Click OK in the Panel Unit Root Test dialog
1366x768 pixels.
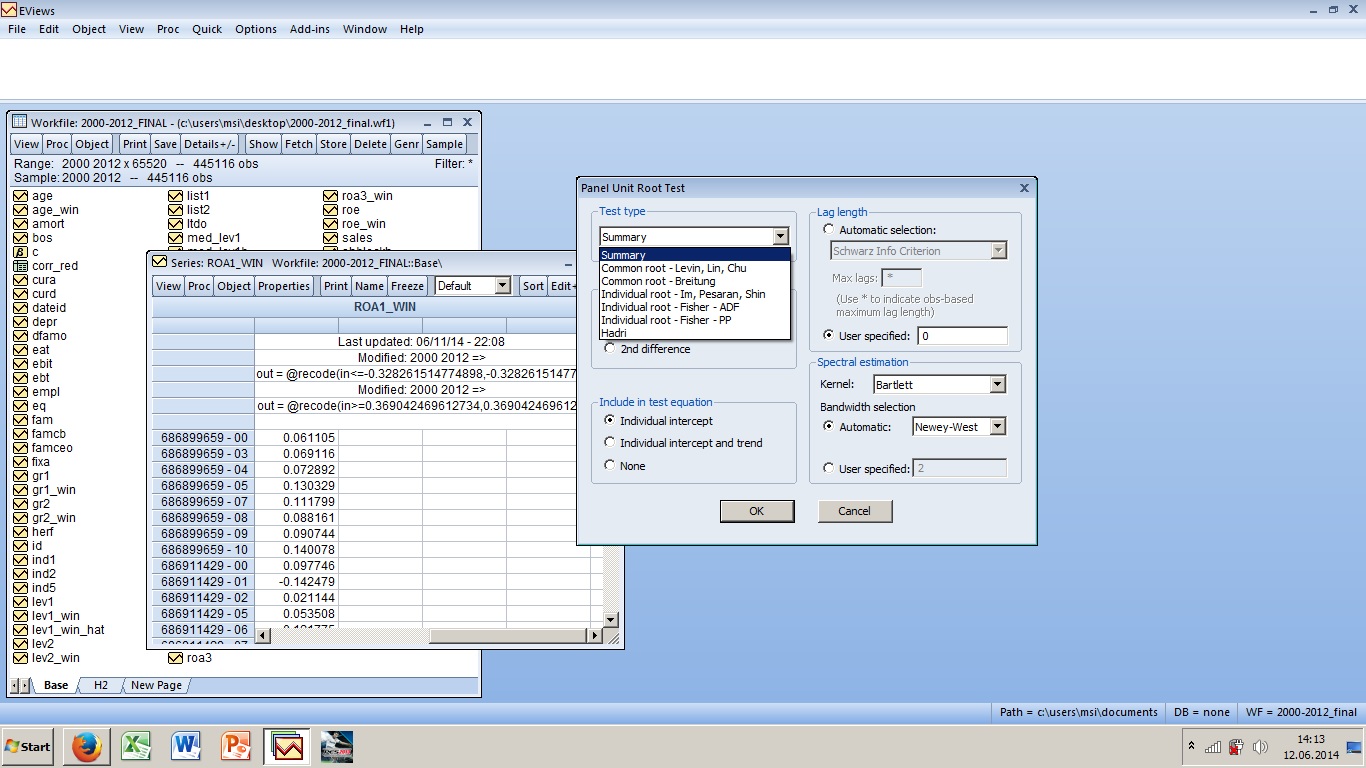pos(756,510)
